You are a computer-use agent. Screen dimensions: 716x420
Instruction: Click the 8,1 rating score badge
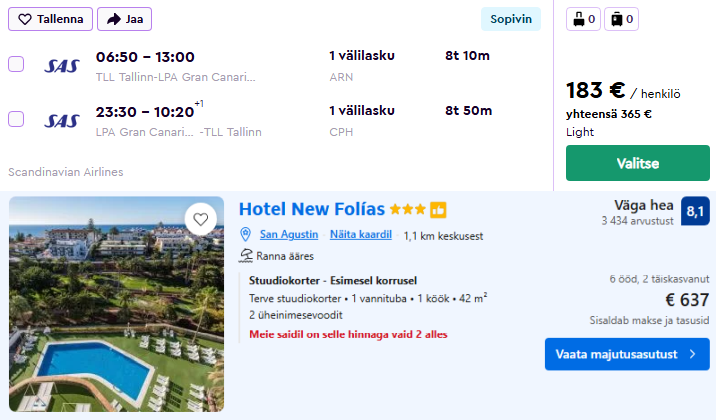[696, 211]
